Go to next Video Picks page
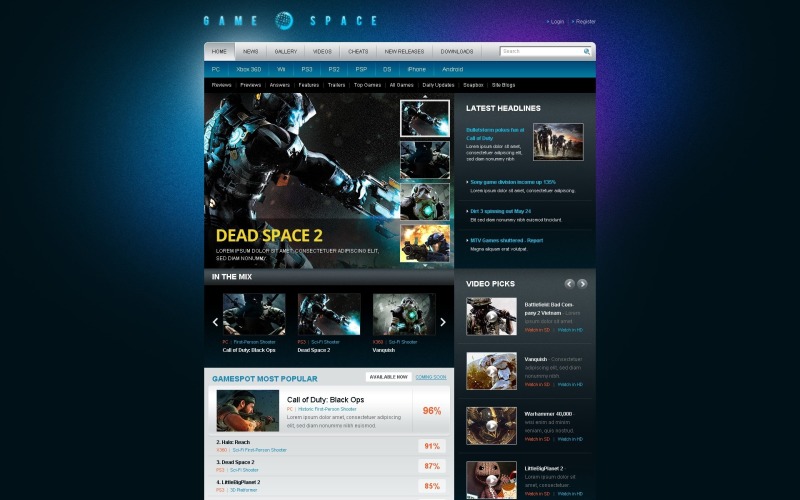The height and width of the screenshot is (500, 800). coord(583,284)
